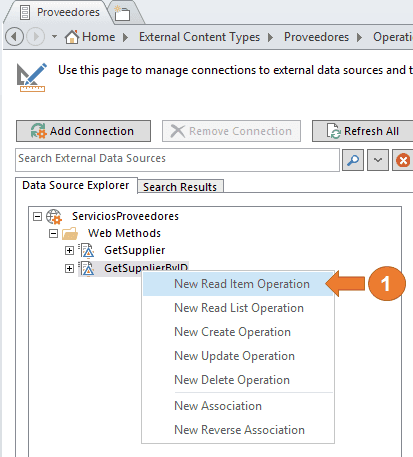Screen dimensions: 413x457
Task: Click the red clear search icon
Action: pyautogui.click(x=403, y=160)
